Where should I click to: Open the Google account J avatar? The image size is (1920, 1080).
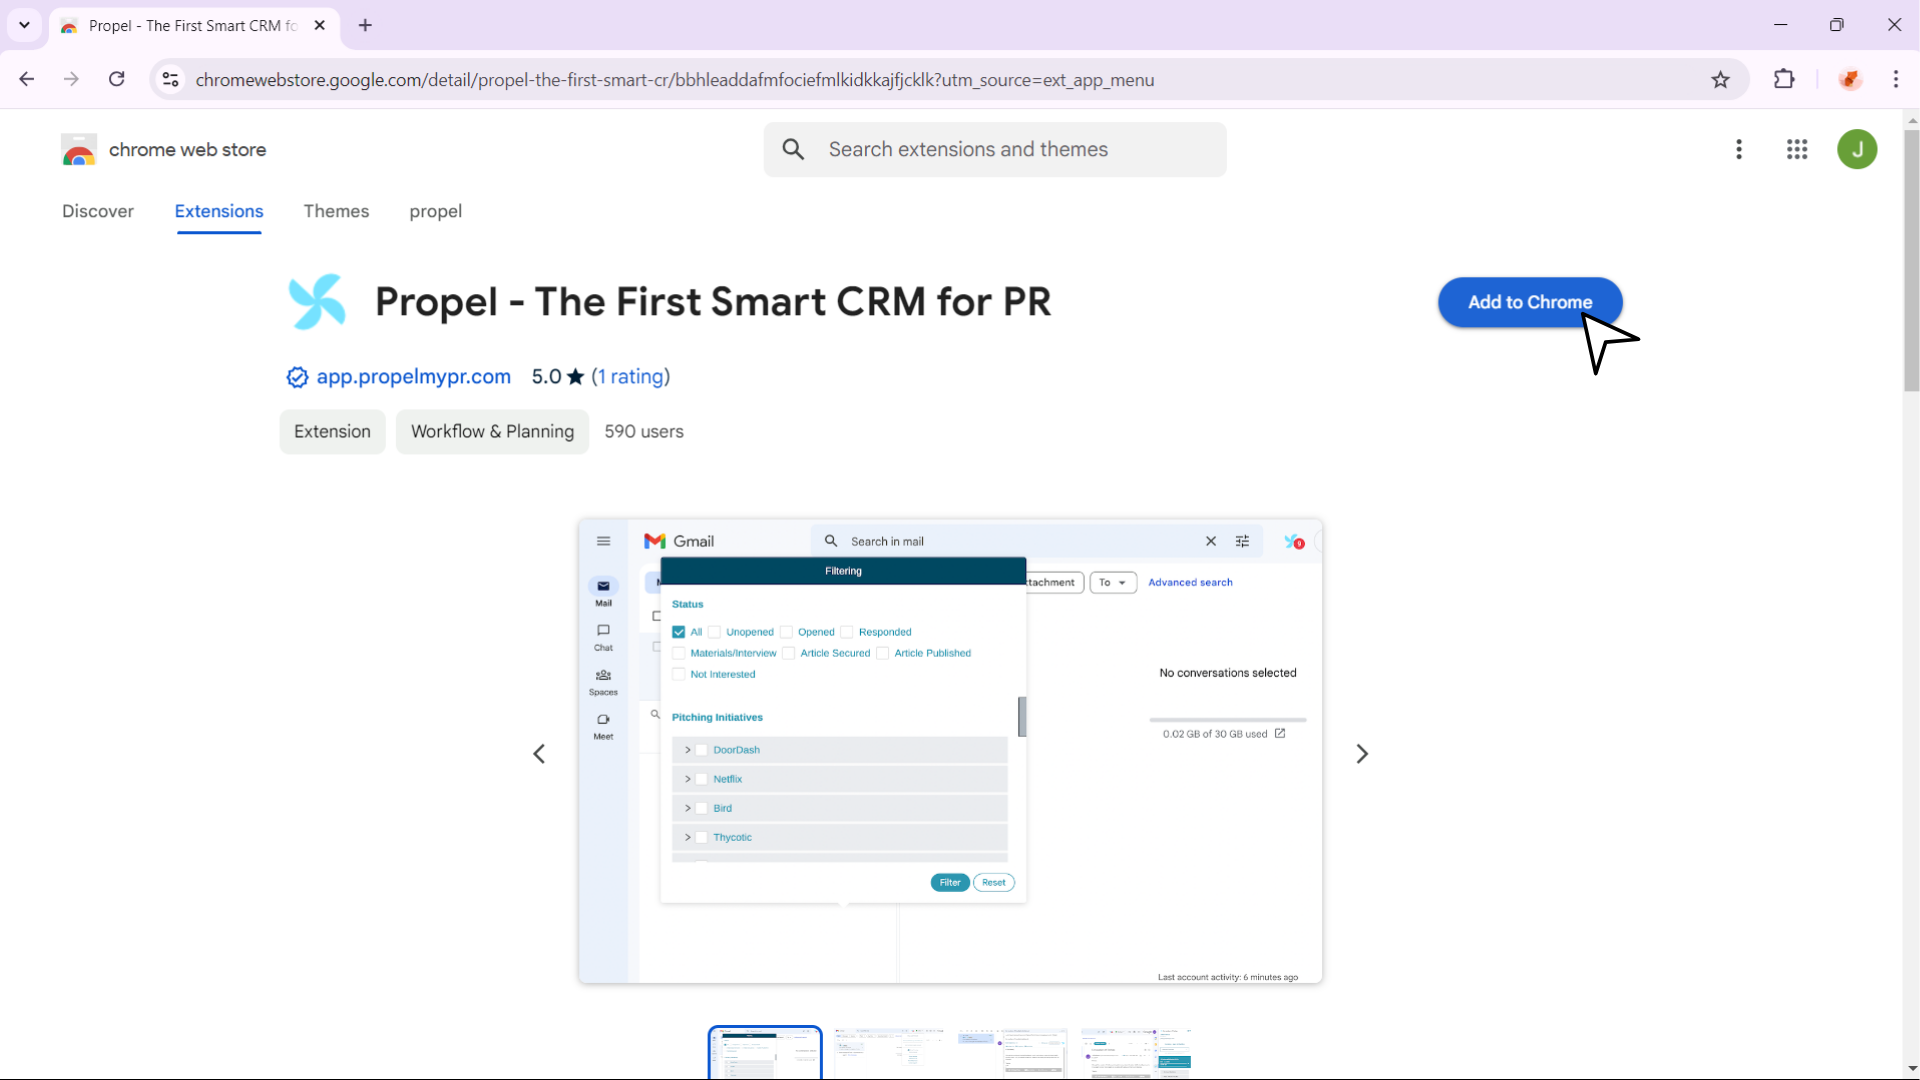(x=1857, y=149)
